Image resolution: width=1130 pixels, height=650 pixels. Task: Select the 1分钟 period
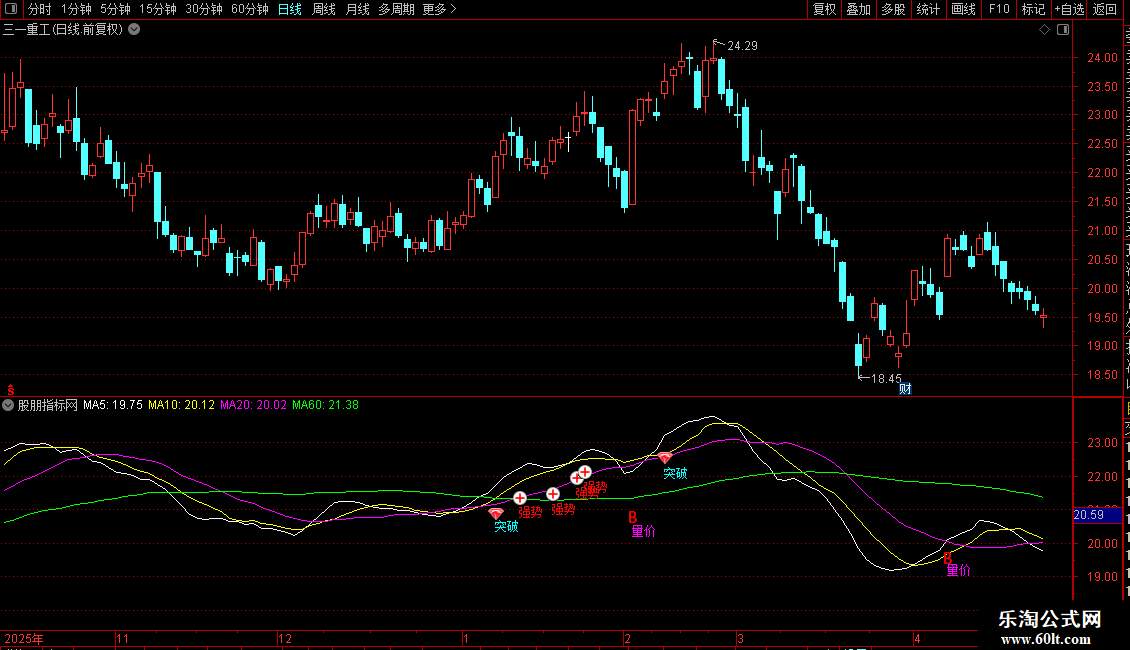tap(76, 9)
